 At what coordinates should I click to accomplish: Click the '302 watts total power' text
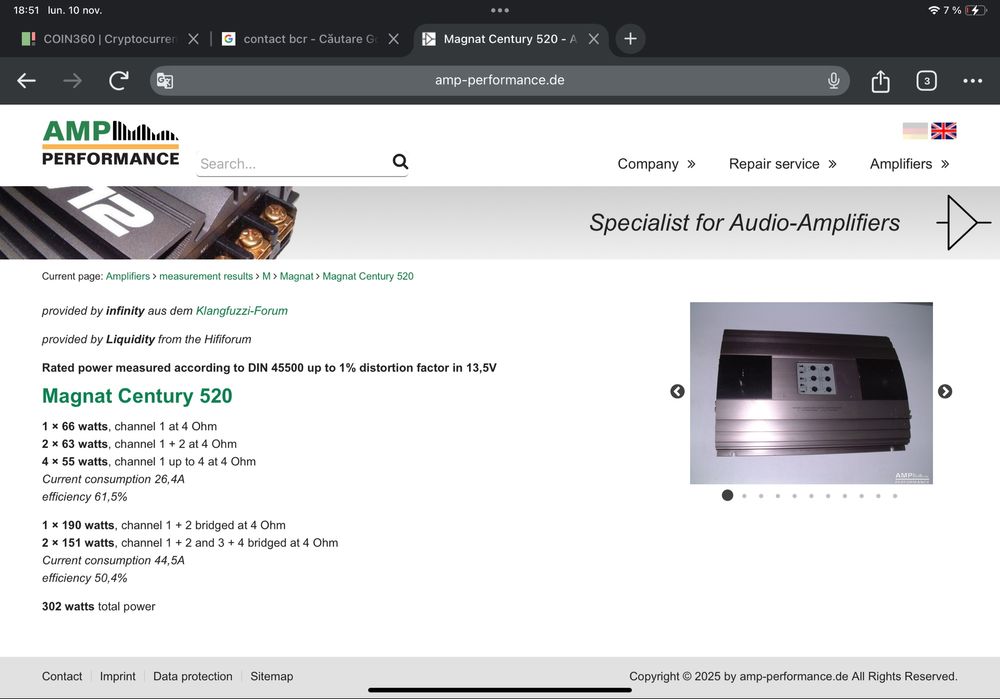99,607
